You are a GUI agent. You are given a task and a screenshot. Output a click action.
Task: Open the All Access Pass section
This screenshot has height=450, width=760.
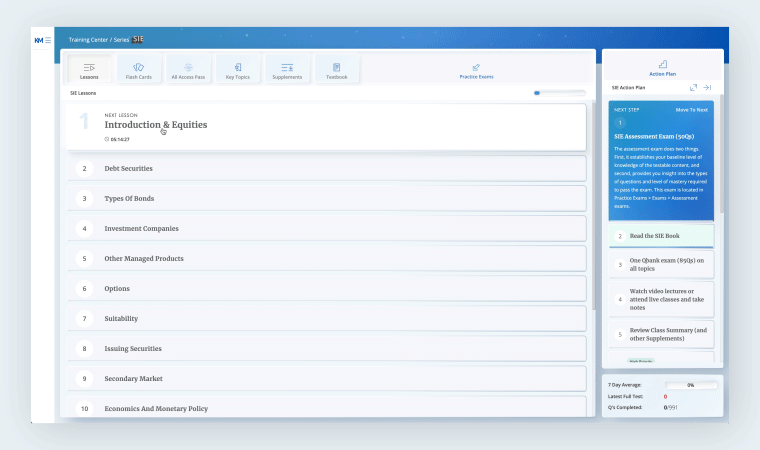click(188, 70)
